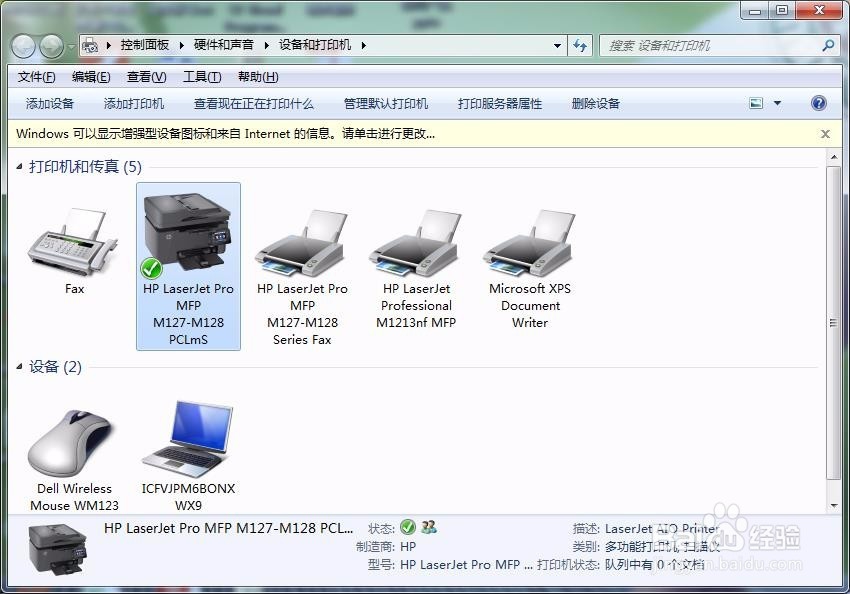
Task: Click 描述: LaserJet AIO Printer text
Action: click(646, 528)
